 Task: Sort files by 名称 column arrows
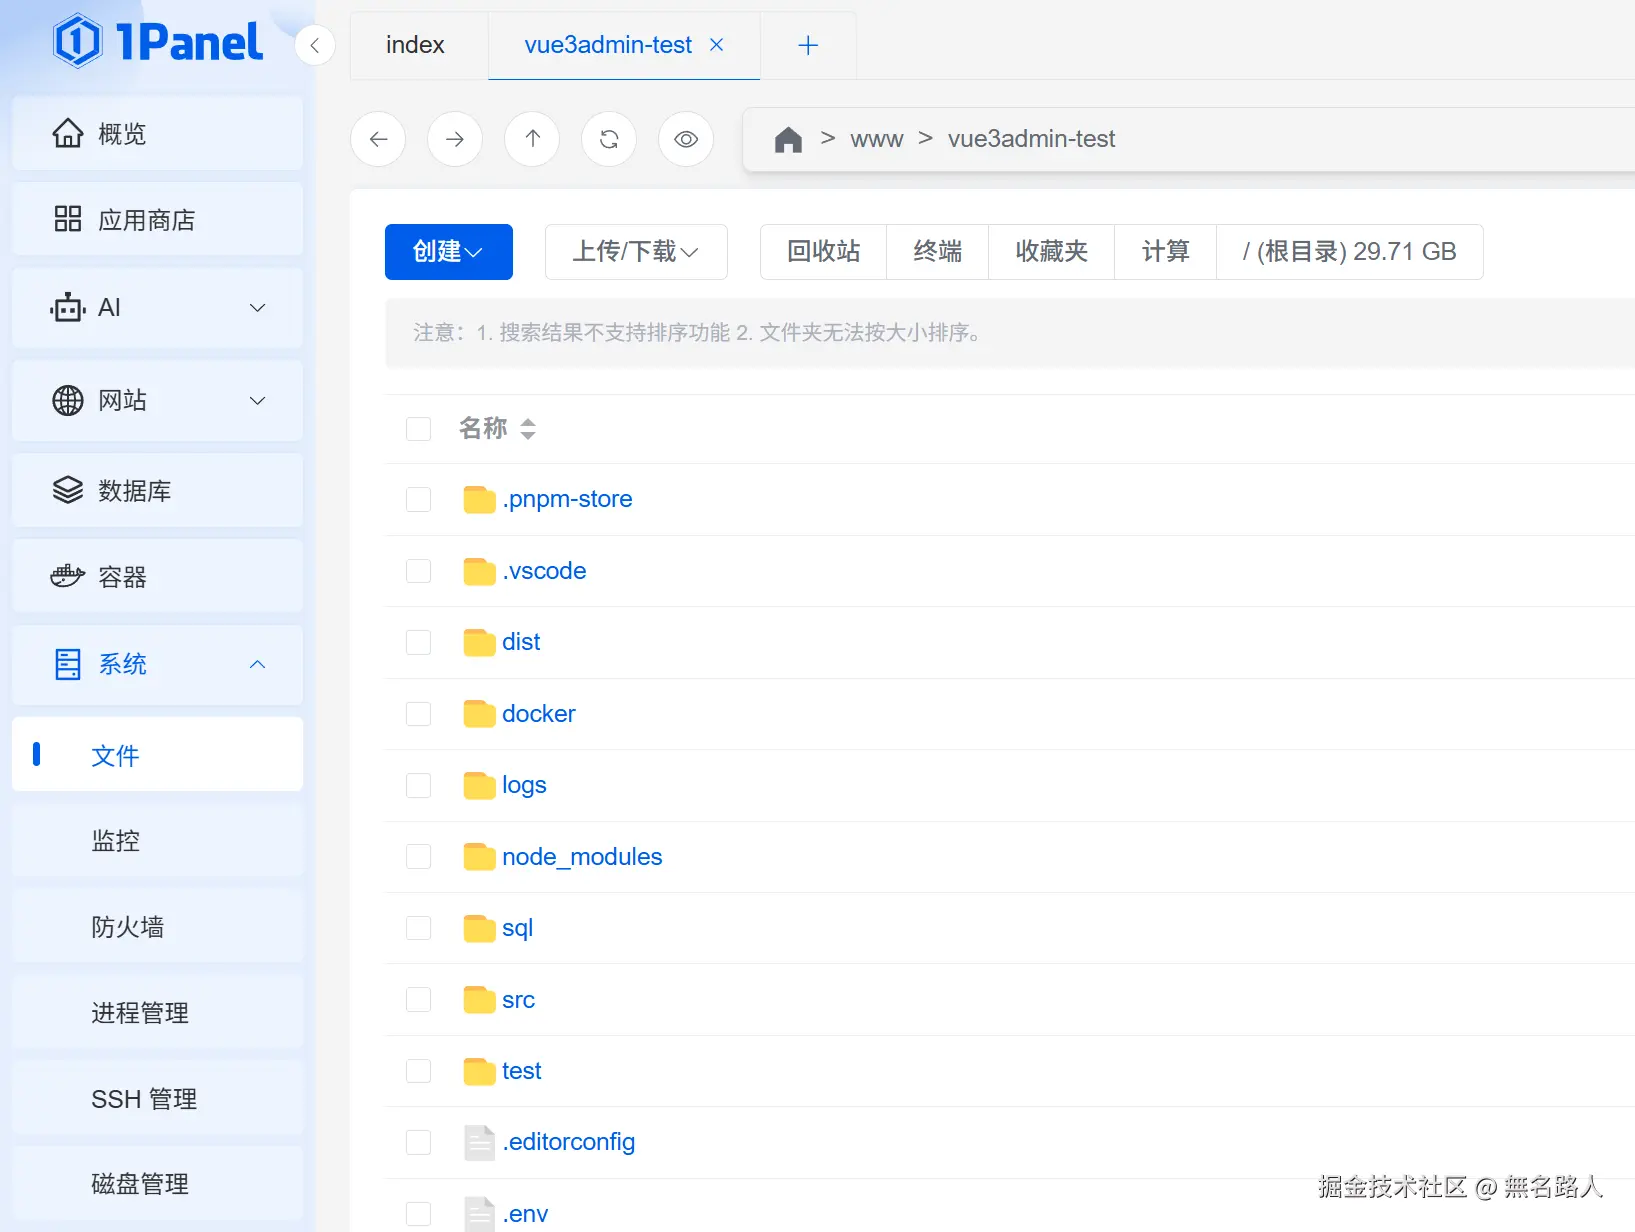(x=528, y=429)
